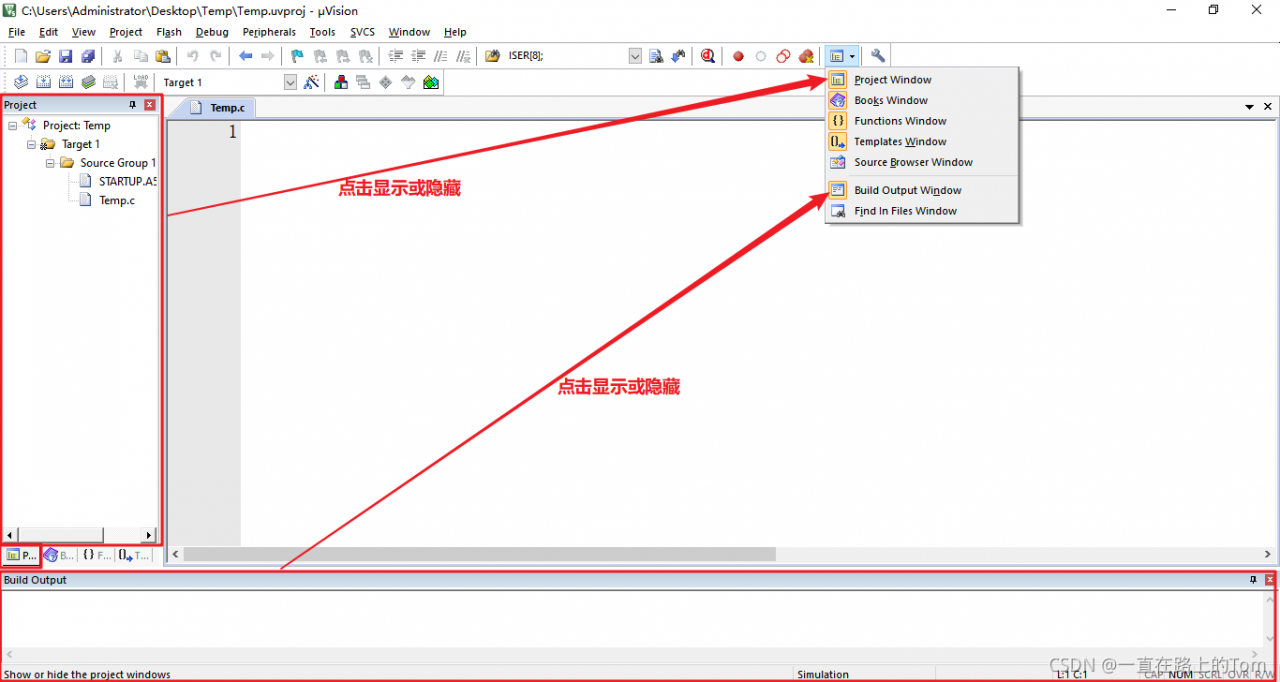This screenshot has height=682, width=1280.
Task: Click the Build target icon
Action: click(x=43, y=82)
